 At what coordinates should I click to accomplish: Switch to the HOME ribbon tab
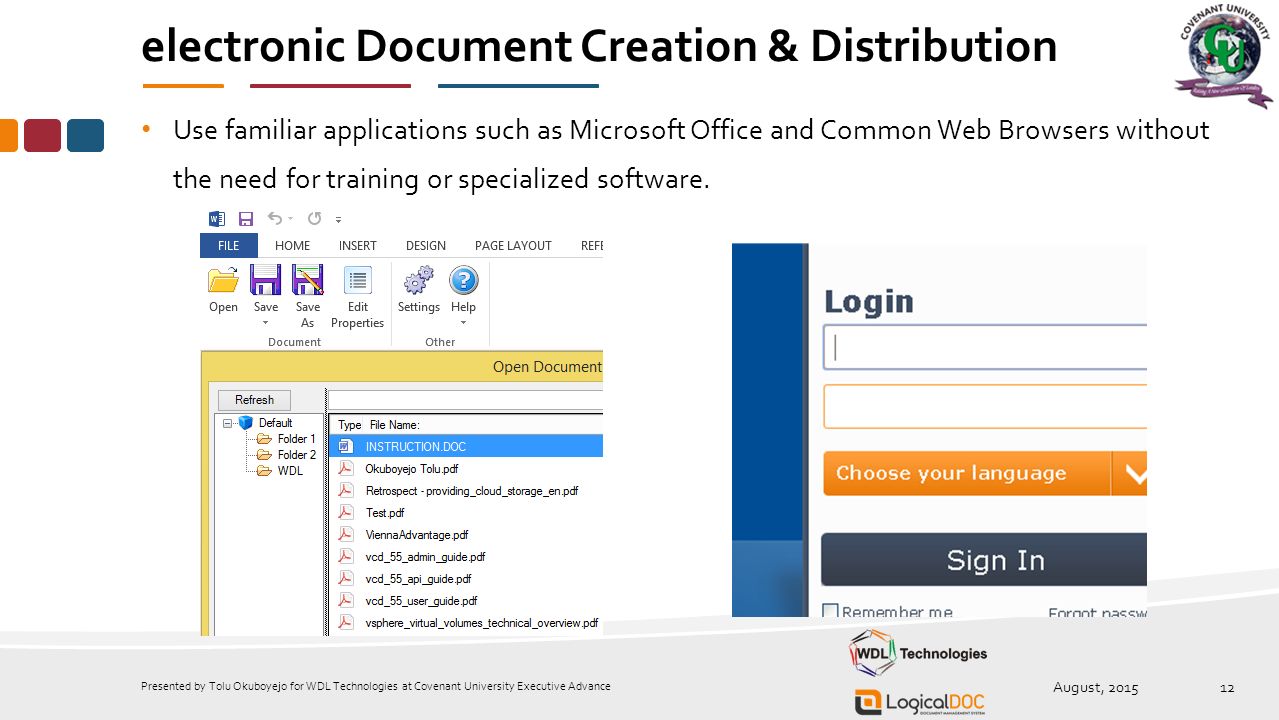coord(293,246)
